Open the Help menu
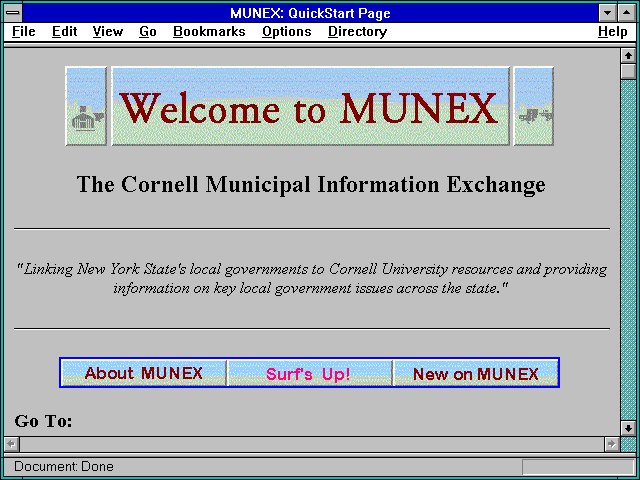This screenshot has width=640, height=480. pyautogui.click(x=612, y=31)
